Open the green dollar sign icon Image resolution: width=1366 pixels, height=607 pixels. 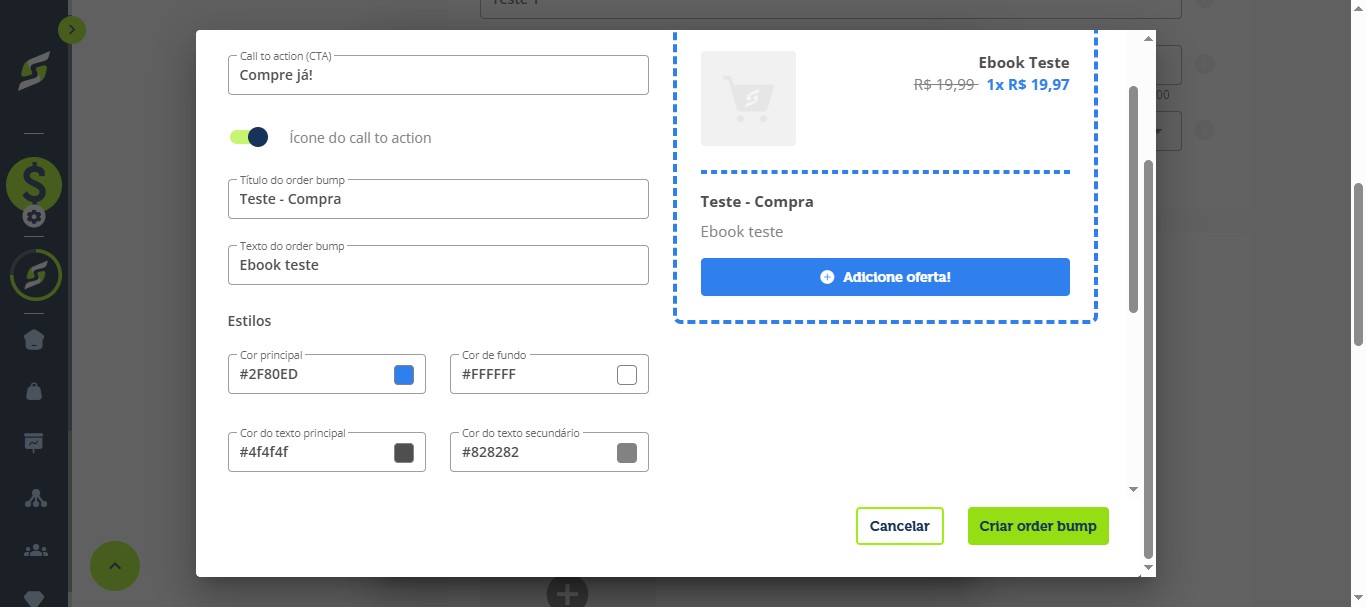(x=34, y=184)
